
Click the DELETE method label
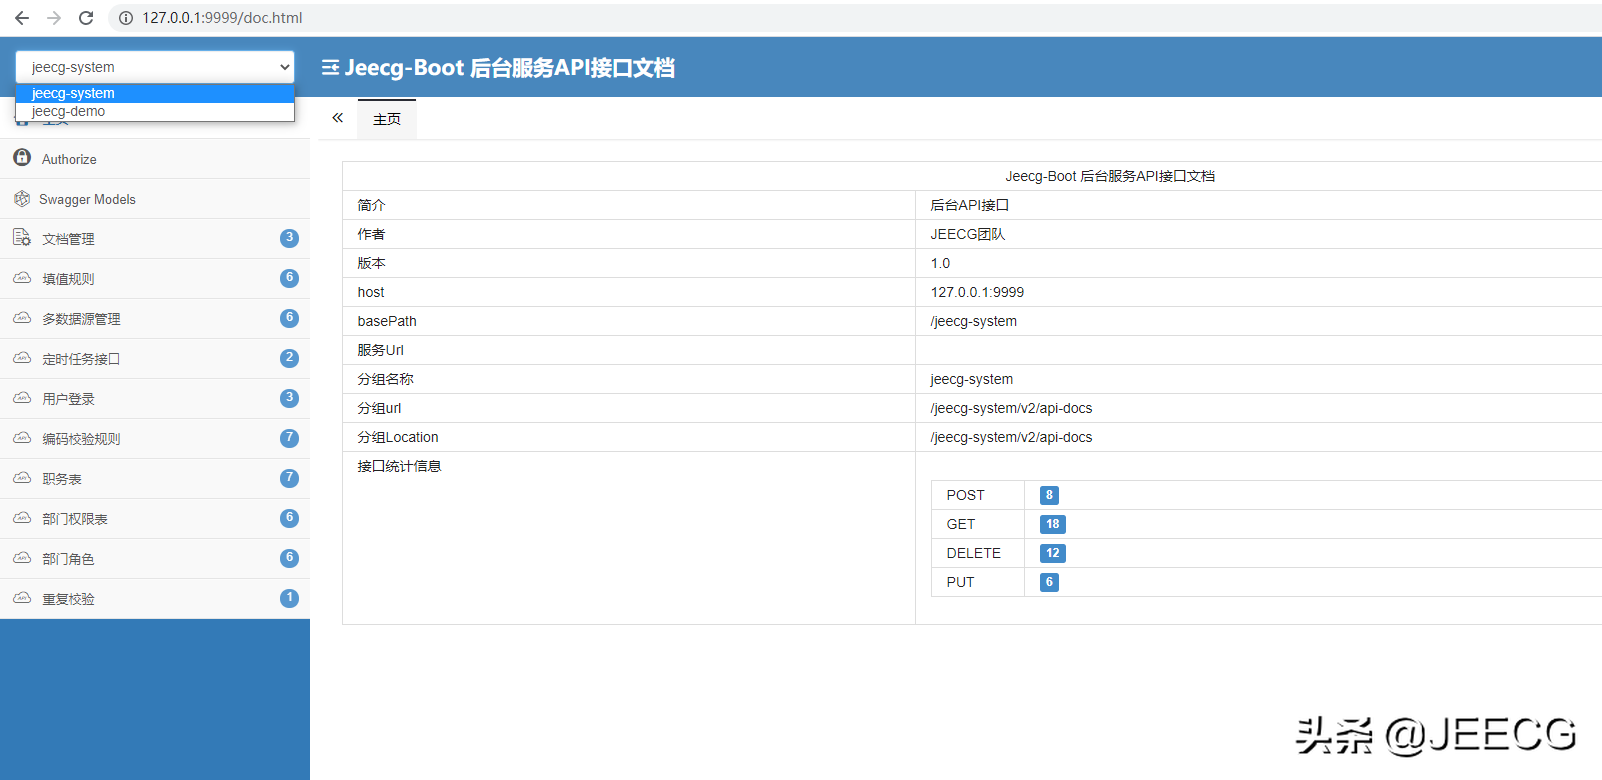[973, 553]
